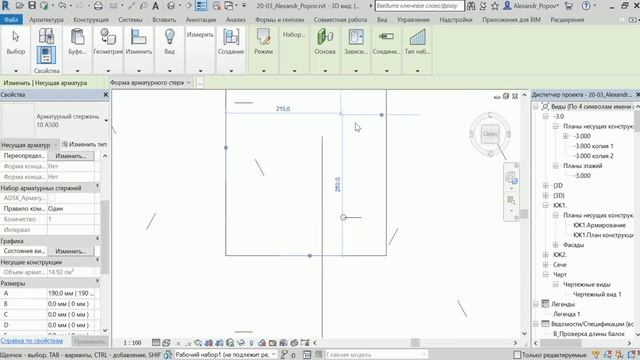Expand the 'КЖ2.' node in project browser
640x360 pixels.
pos(546,255)
